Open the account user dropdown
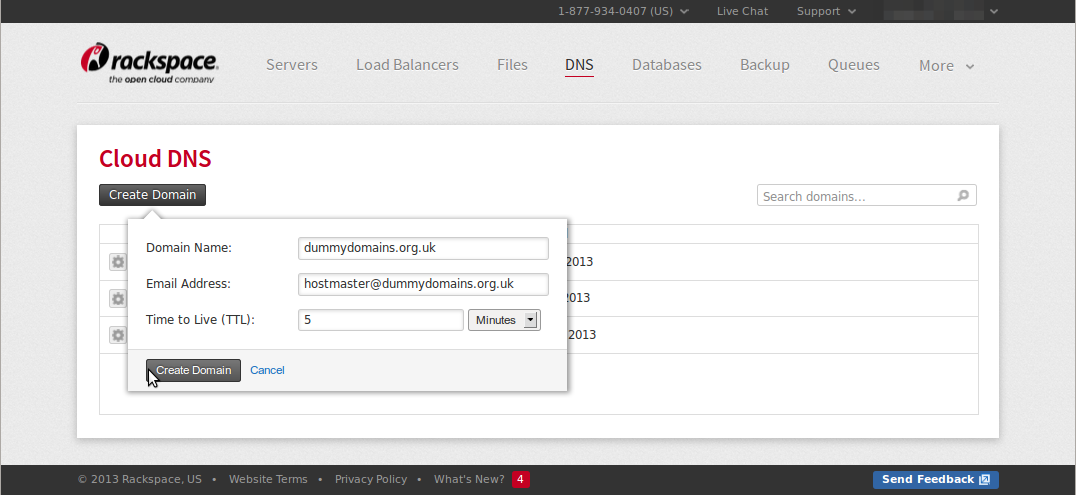The height and width of the screenshot is (495, 1076). (x=940, y=11)
